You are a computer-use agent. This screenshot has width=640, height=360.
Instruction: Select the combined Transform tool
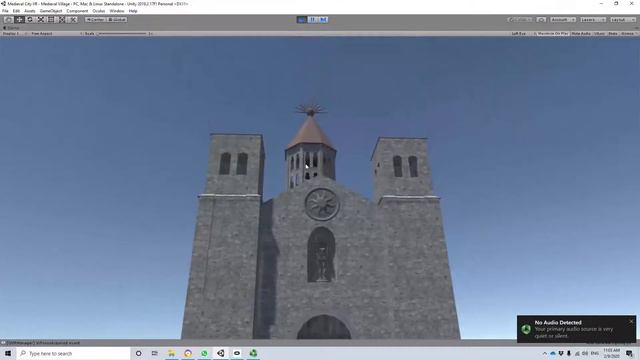62,20
